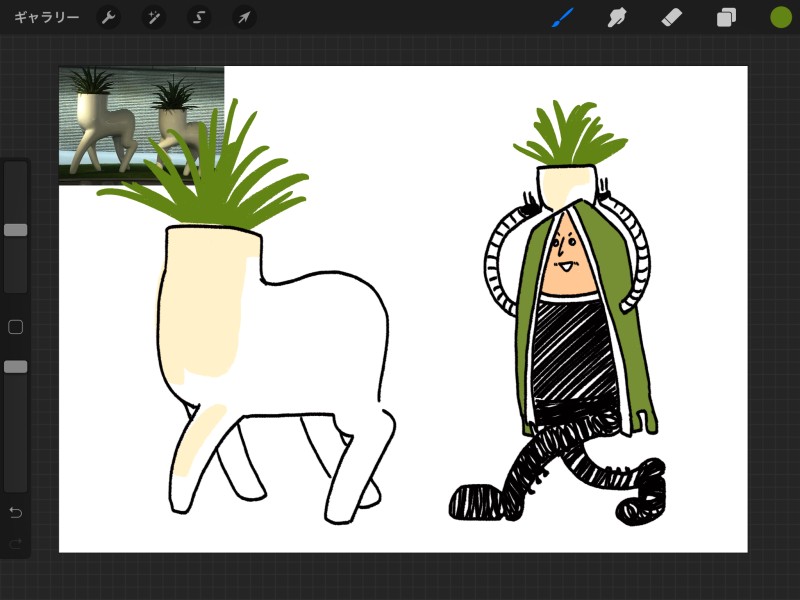Open the Adjustments magic wand menu
Image resolution: width=800 pixels, height=600 pixels.
point(153,17)
